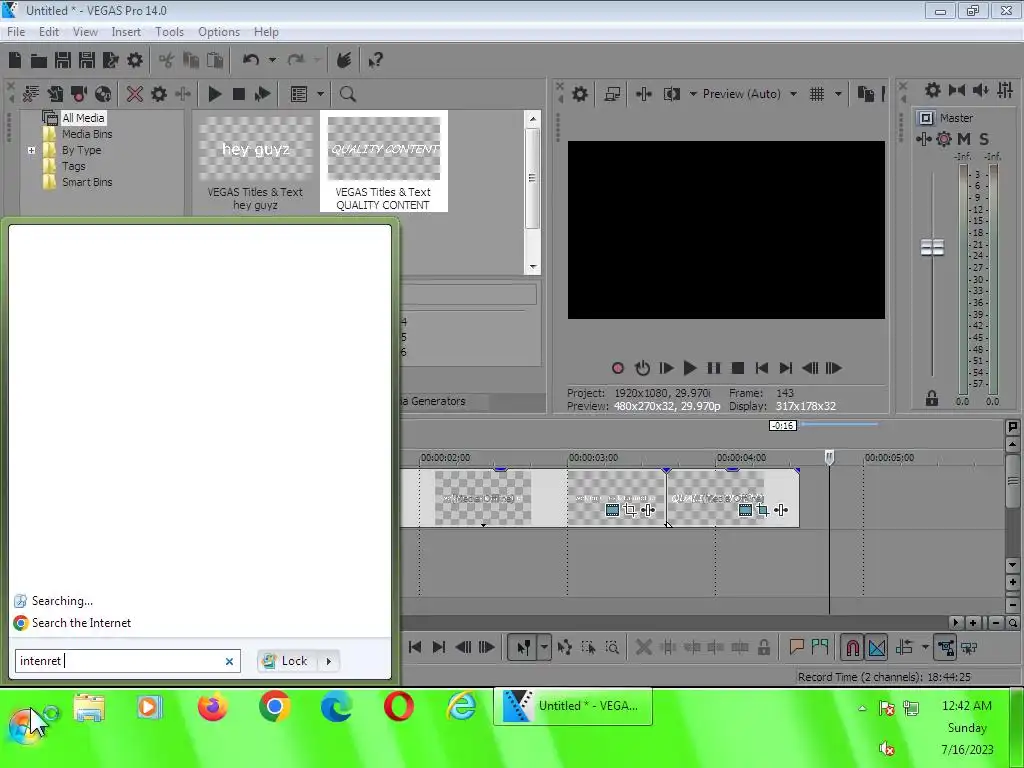Open the preview overlays grid dropdown

pyautogui.click(x=838, y=94)
